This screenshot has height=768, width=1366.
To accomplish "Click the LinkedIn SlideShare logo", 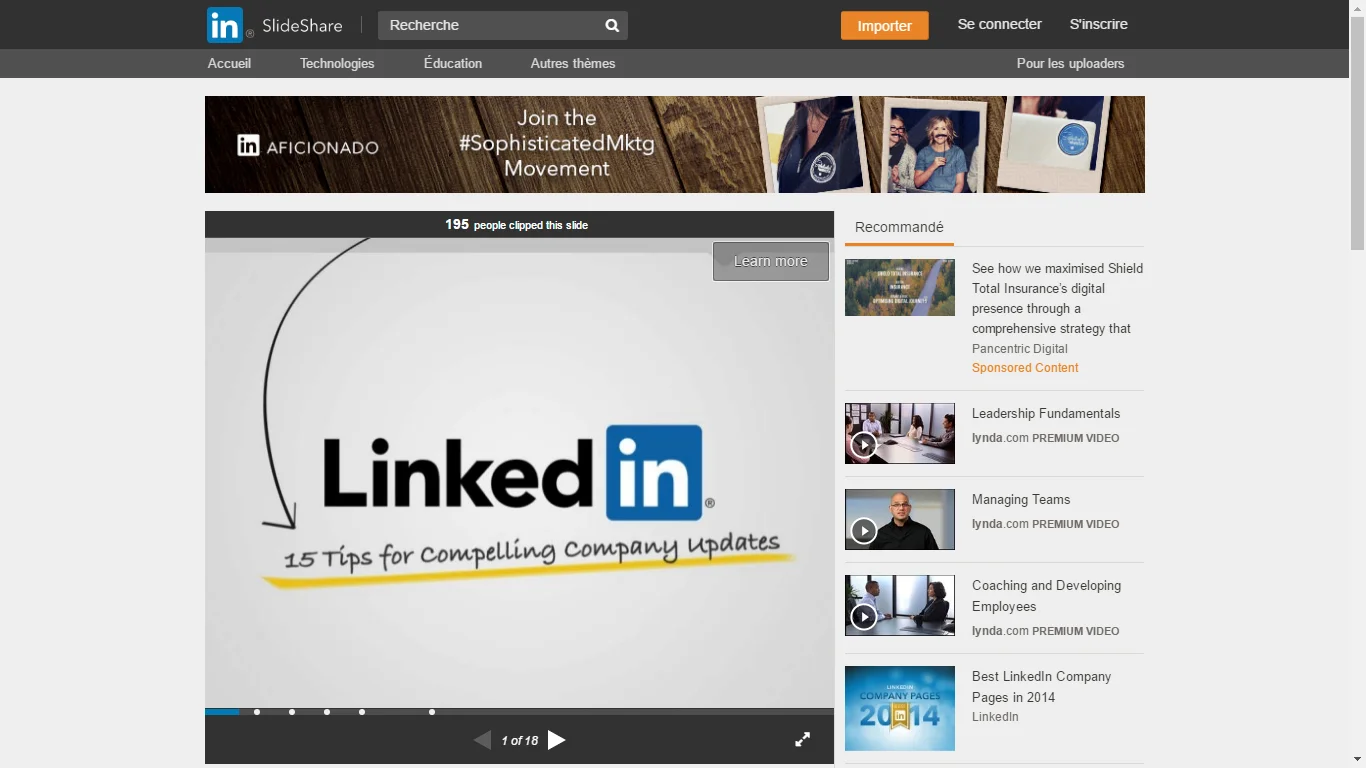I will pos(275,25).
